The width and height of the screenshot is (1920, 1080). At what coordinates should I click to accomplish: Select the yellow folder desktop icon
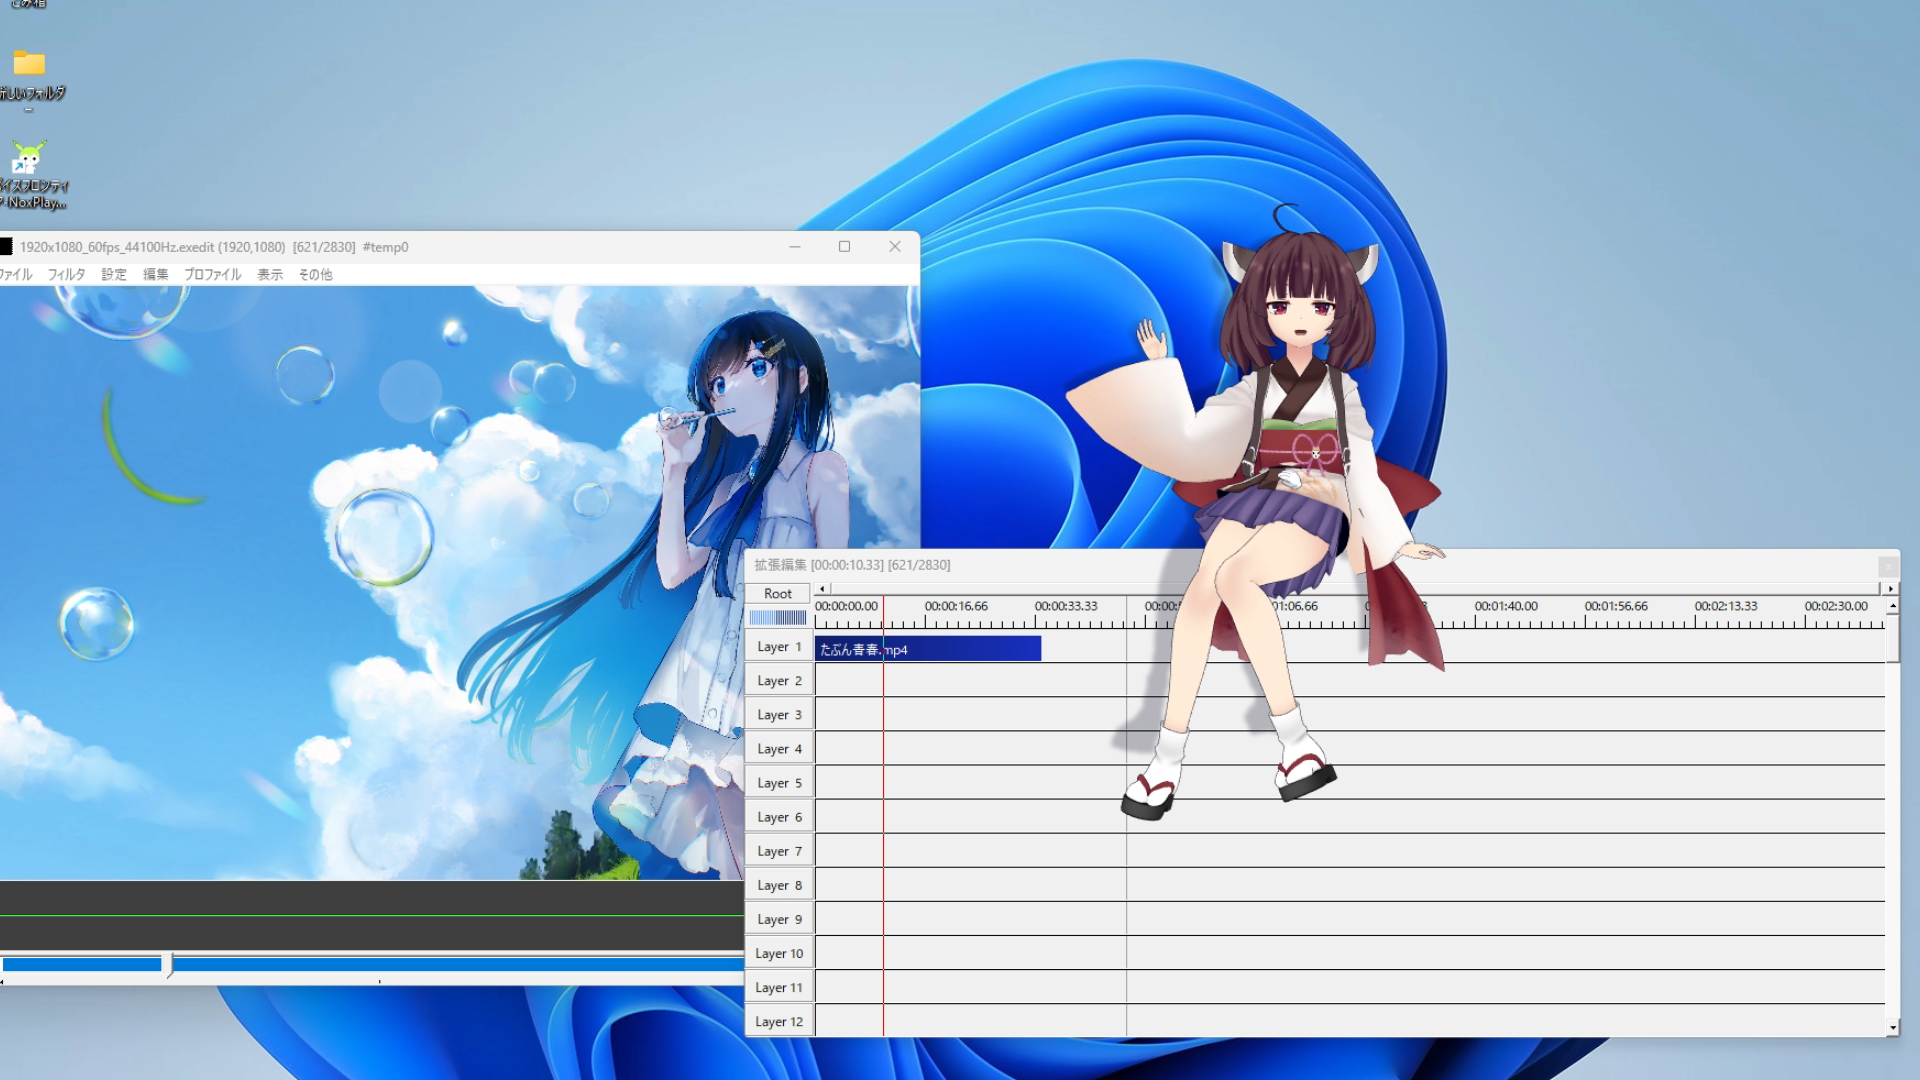[x=29, y=64]
